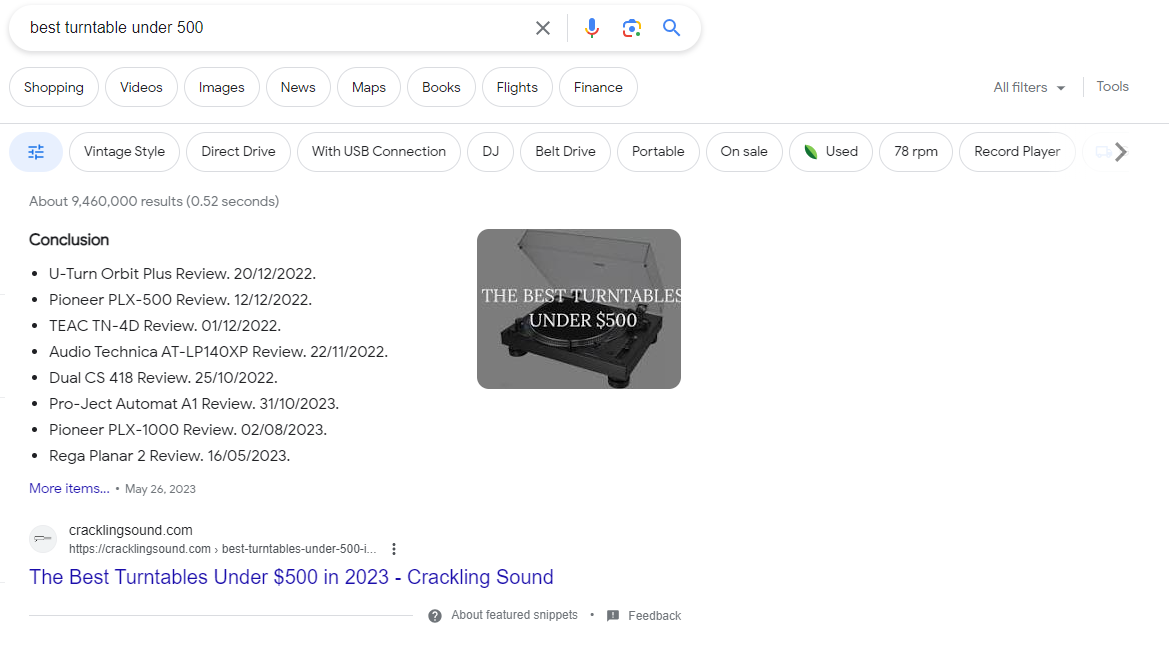Clear the search query with X icon
The width and height of the screenshot is (1169, 661).
543,28
